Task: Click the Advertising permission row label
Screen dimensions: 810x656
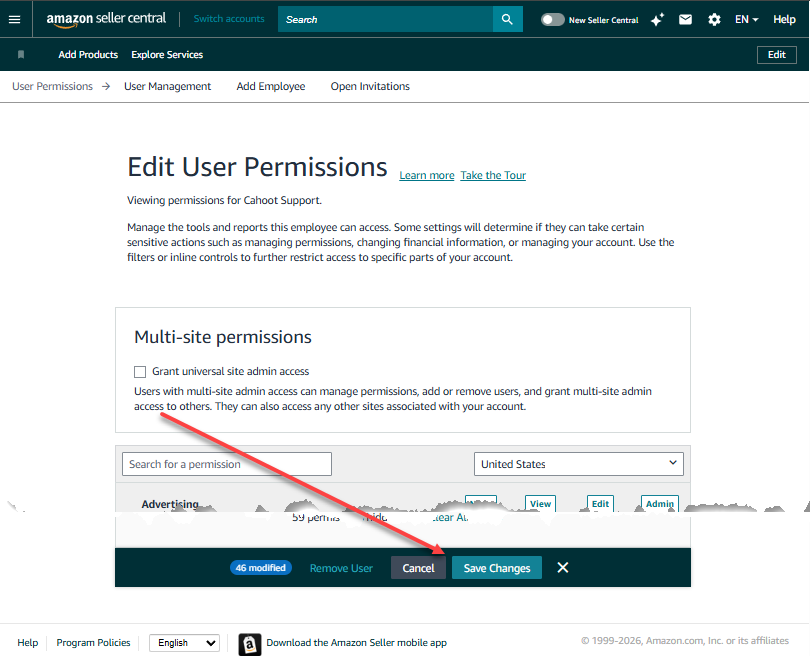Action: click(170, 504)
